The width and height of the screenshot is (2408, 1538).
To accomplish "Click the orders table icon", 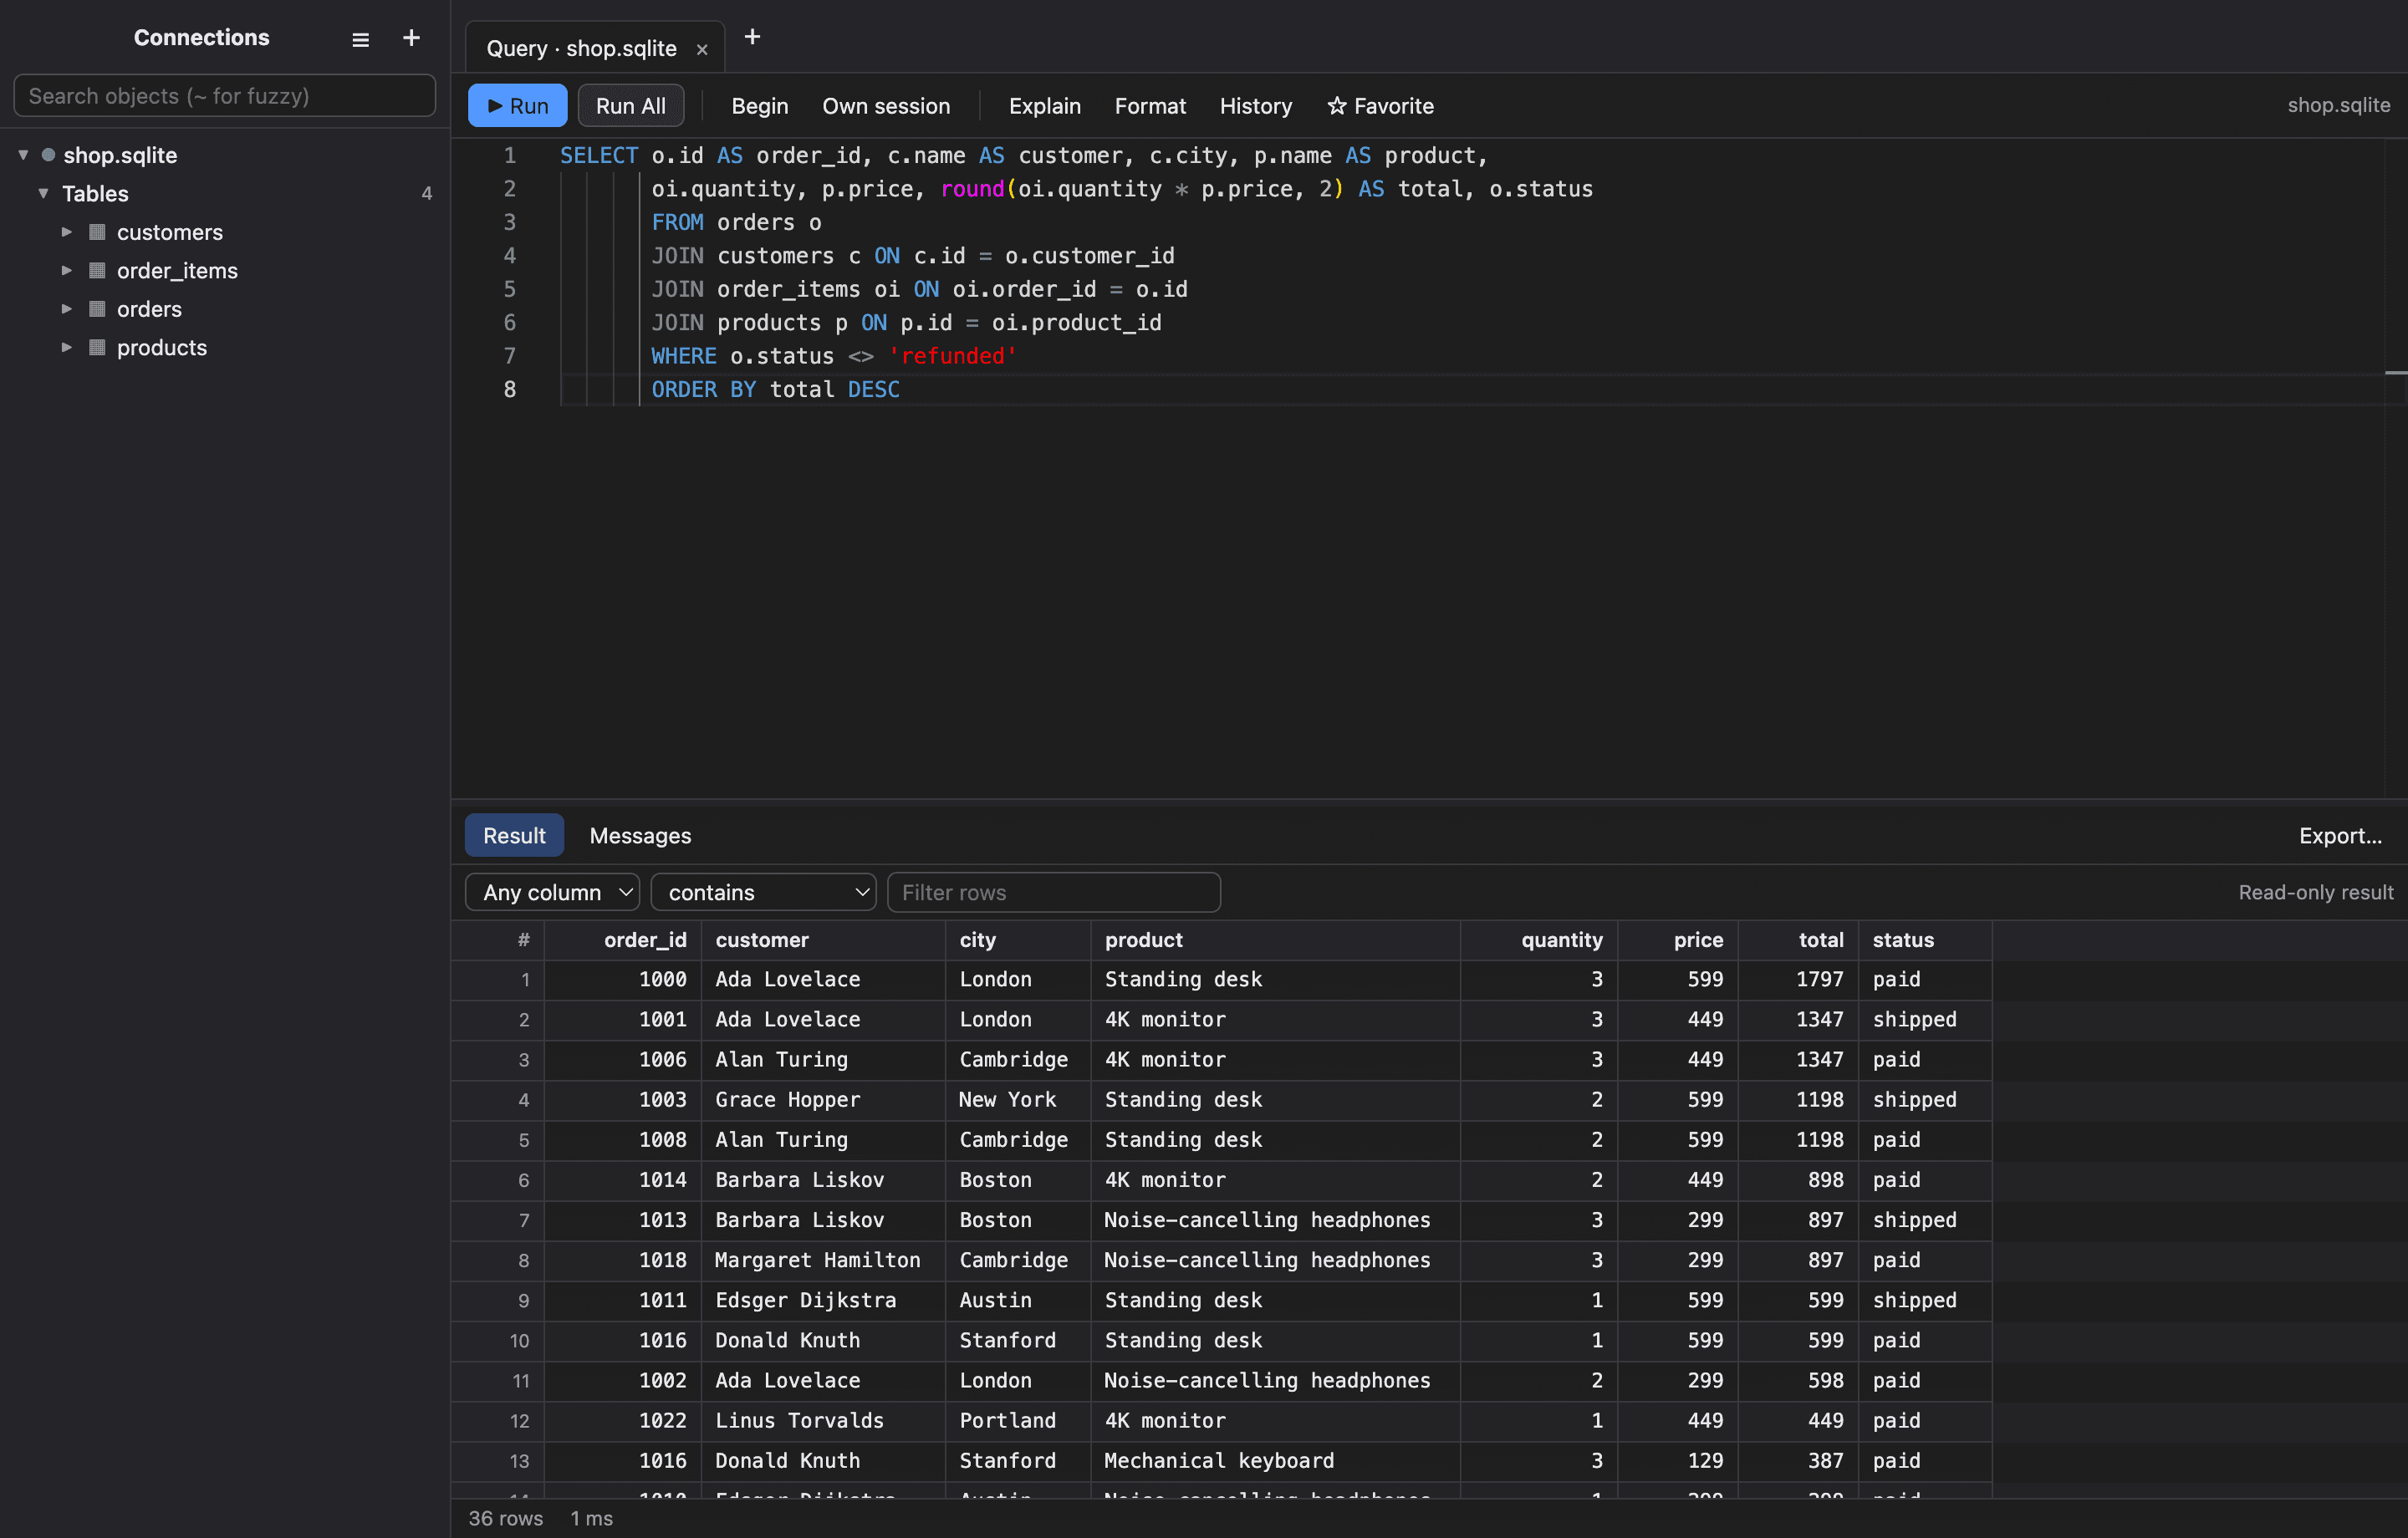I will pyautogui.click(x=97, y=309).
